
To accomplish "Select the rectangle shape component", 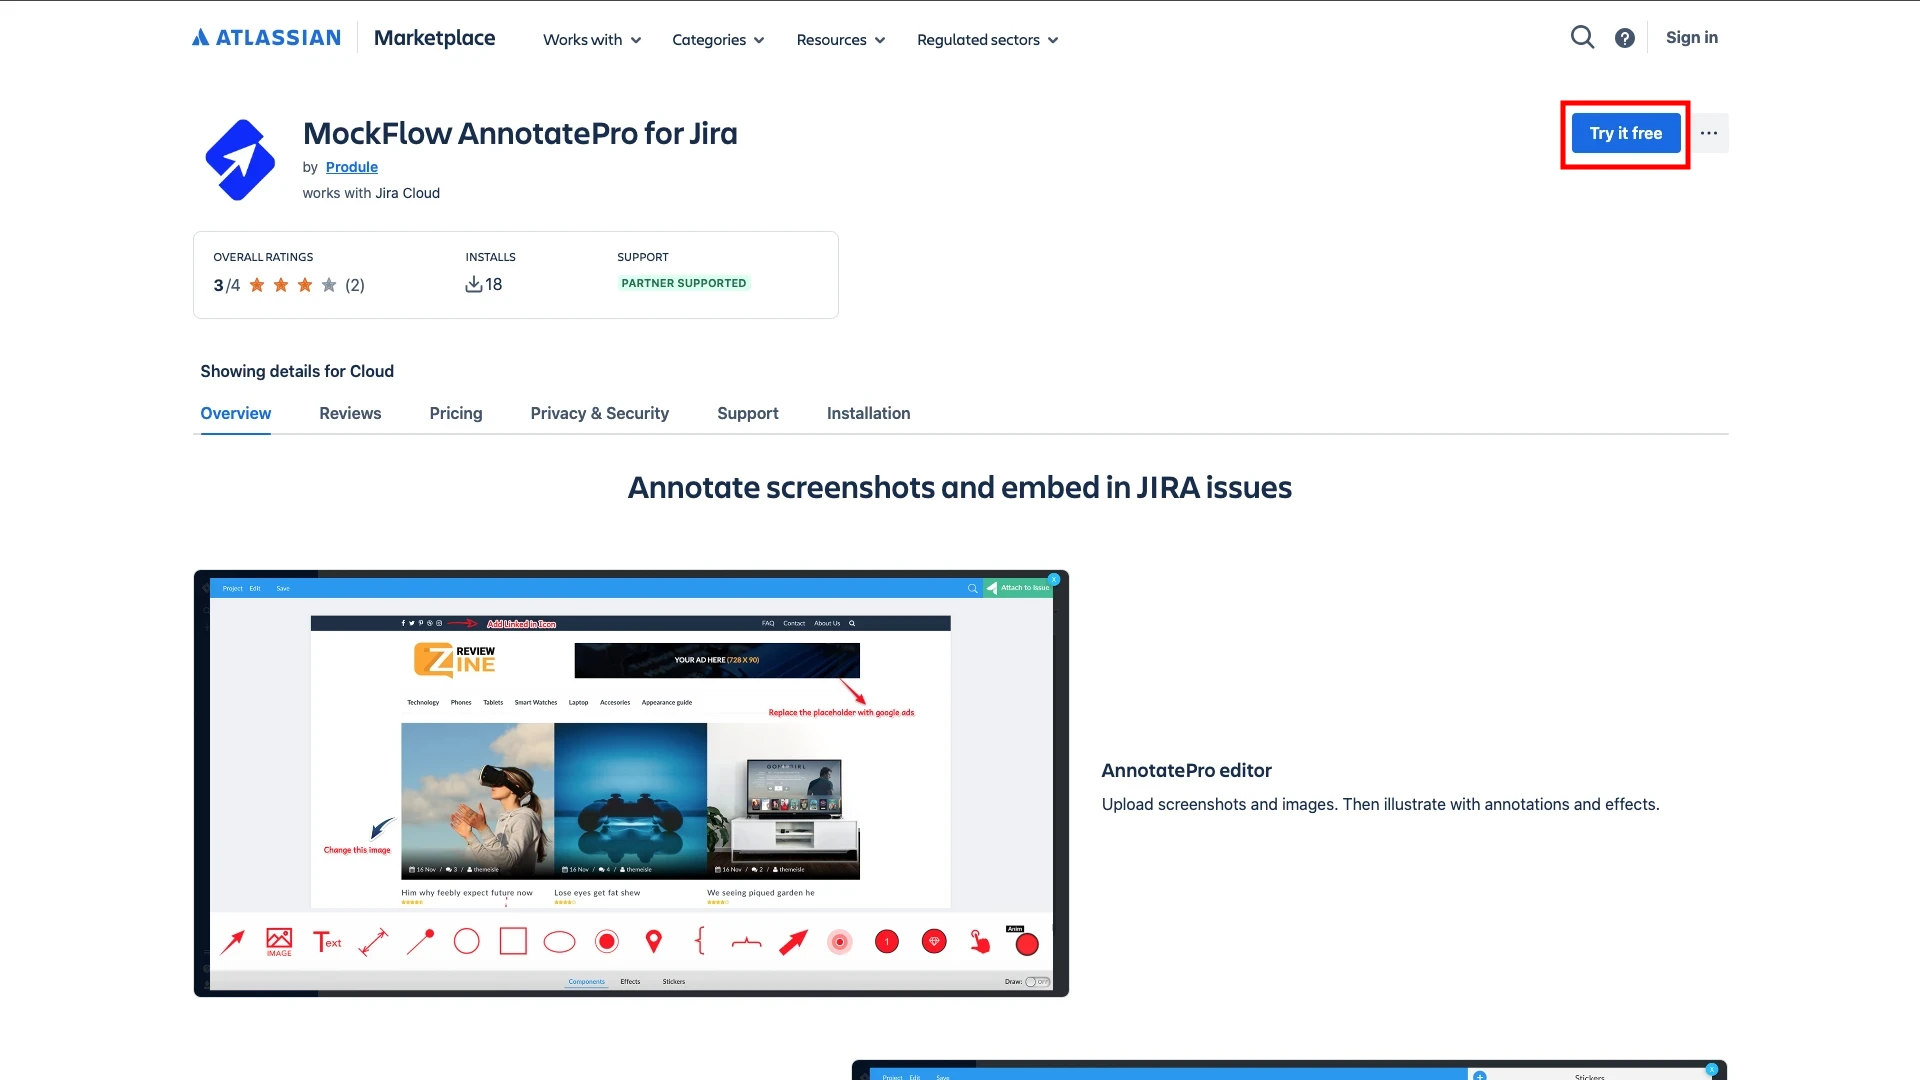I will [x=512, y=941].
